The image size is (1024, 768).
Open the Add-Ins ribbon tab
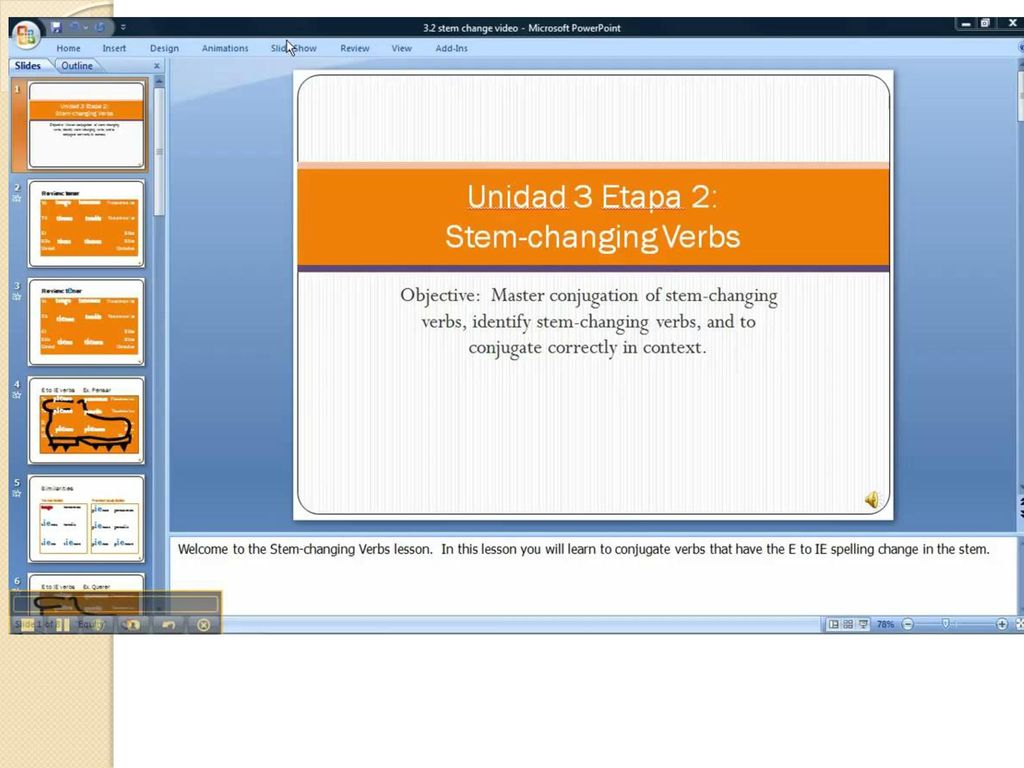(x=451, y=48)
